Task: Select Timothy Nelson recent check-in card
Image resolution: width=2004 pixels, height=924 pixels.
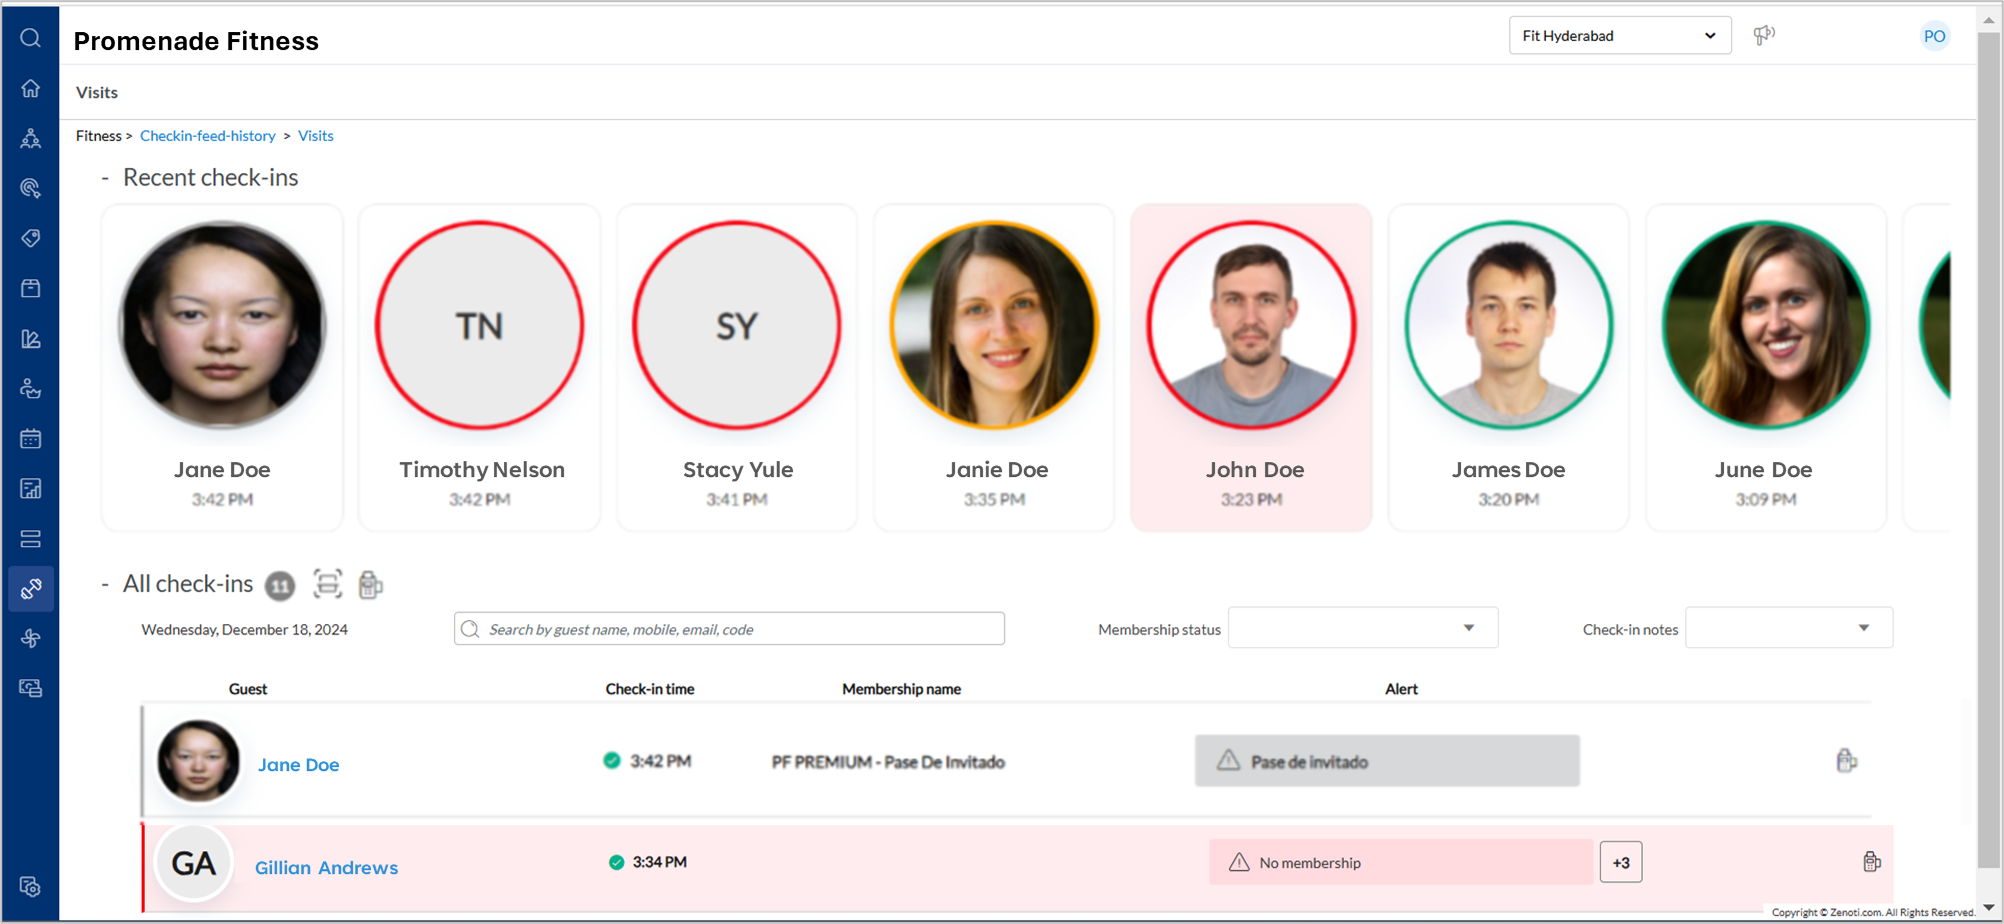Action: point(480,367)
